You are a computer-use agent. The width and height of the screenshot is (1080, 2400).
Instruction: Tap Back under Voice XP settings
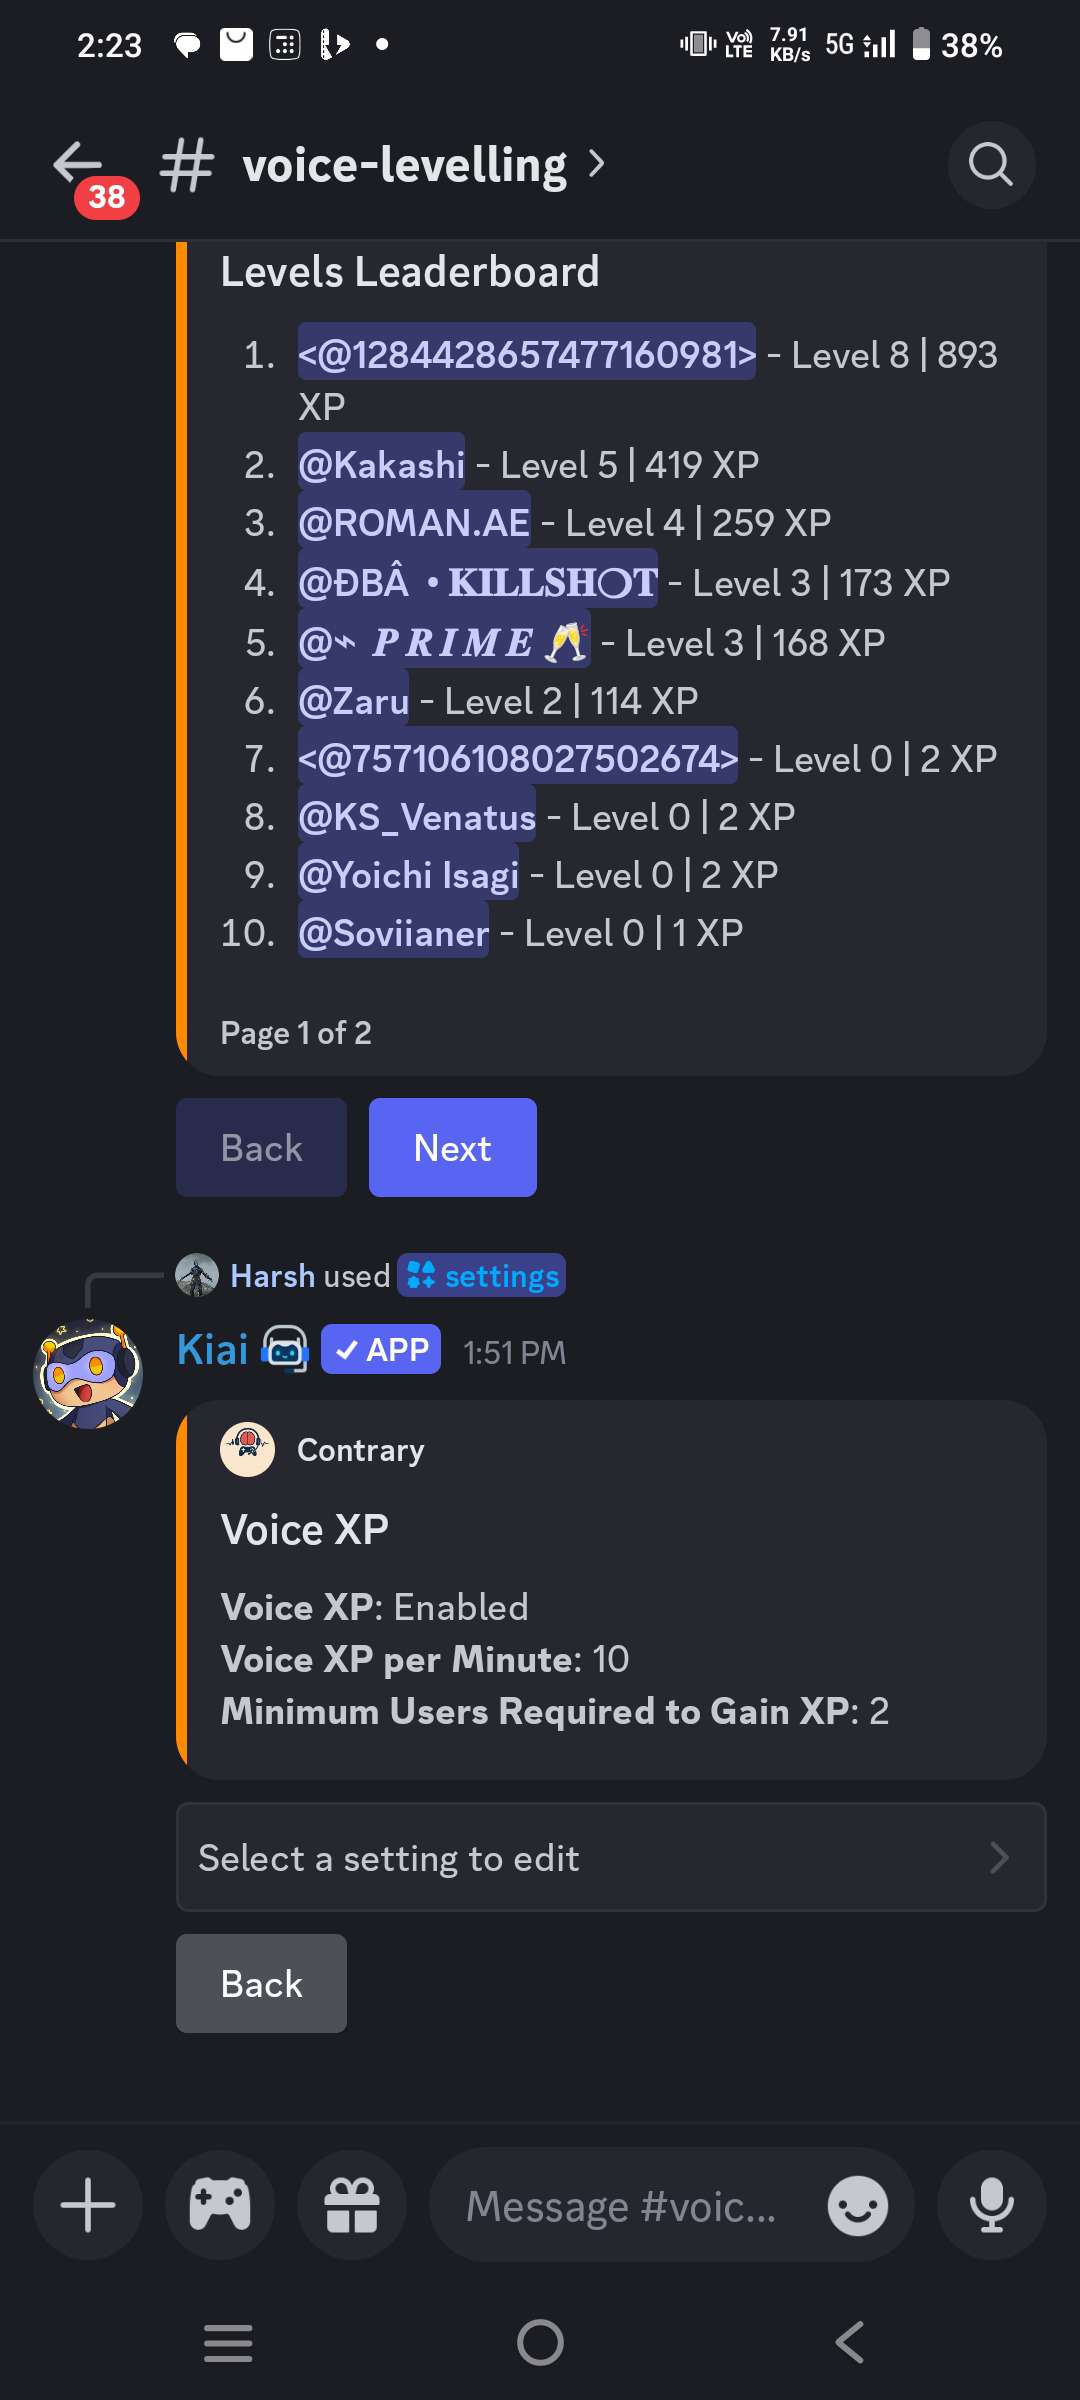(262, 1983)
